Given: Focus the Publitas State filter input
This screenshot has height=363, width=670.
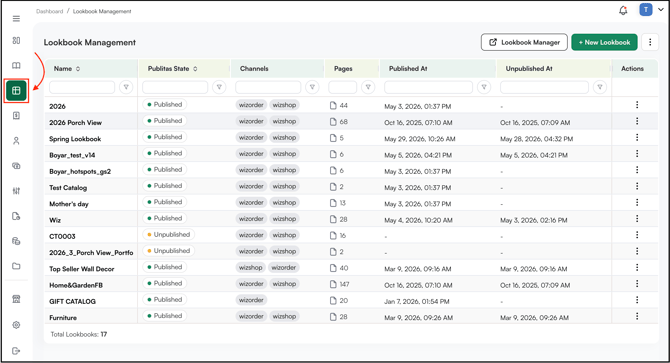Looking at the screenshot, I should tap(175, 87).
